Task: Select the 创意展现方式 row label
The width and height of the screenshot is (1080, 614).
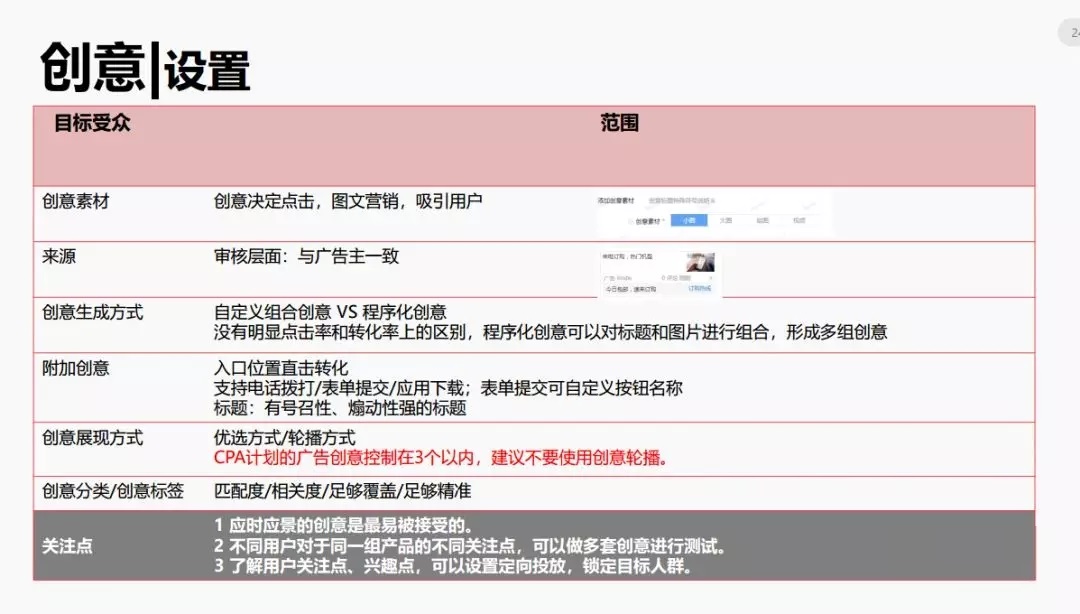Action: point(92,437)
